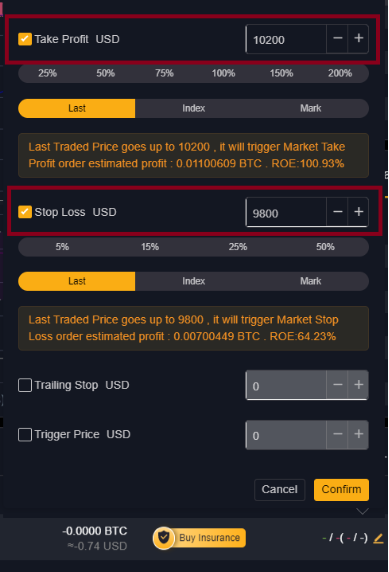Image resolution: width=389 pixels, height=572 pixels.
Task: Decrease Take Profit price with minus icon
Action: pos(338,39)
